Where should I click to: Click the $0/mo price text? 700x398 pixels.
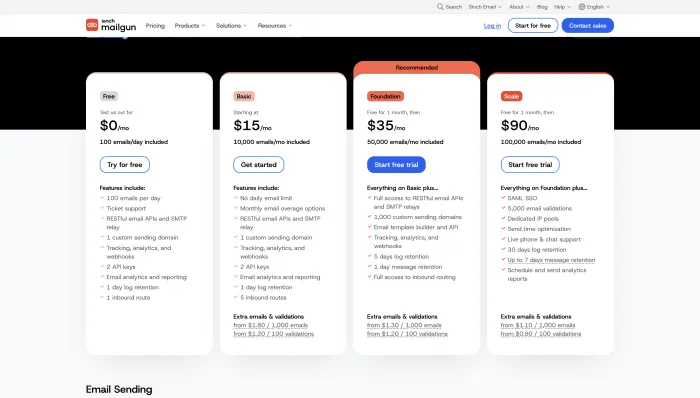pos(114,126)
